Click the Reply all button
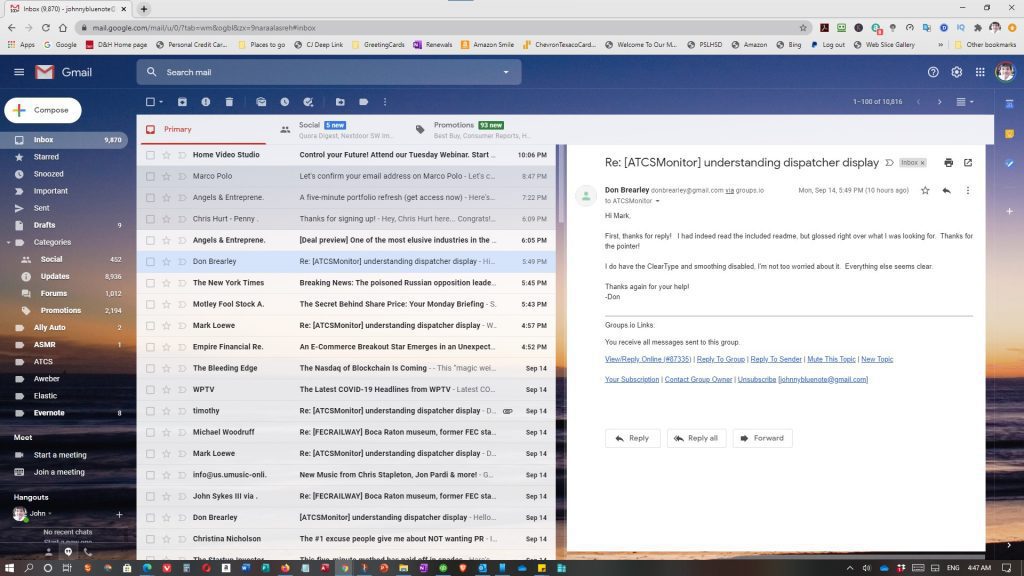 [x=696, y=438]
